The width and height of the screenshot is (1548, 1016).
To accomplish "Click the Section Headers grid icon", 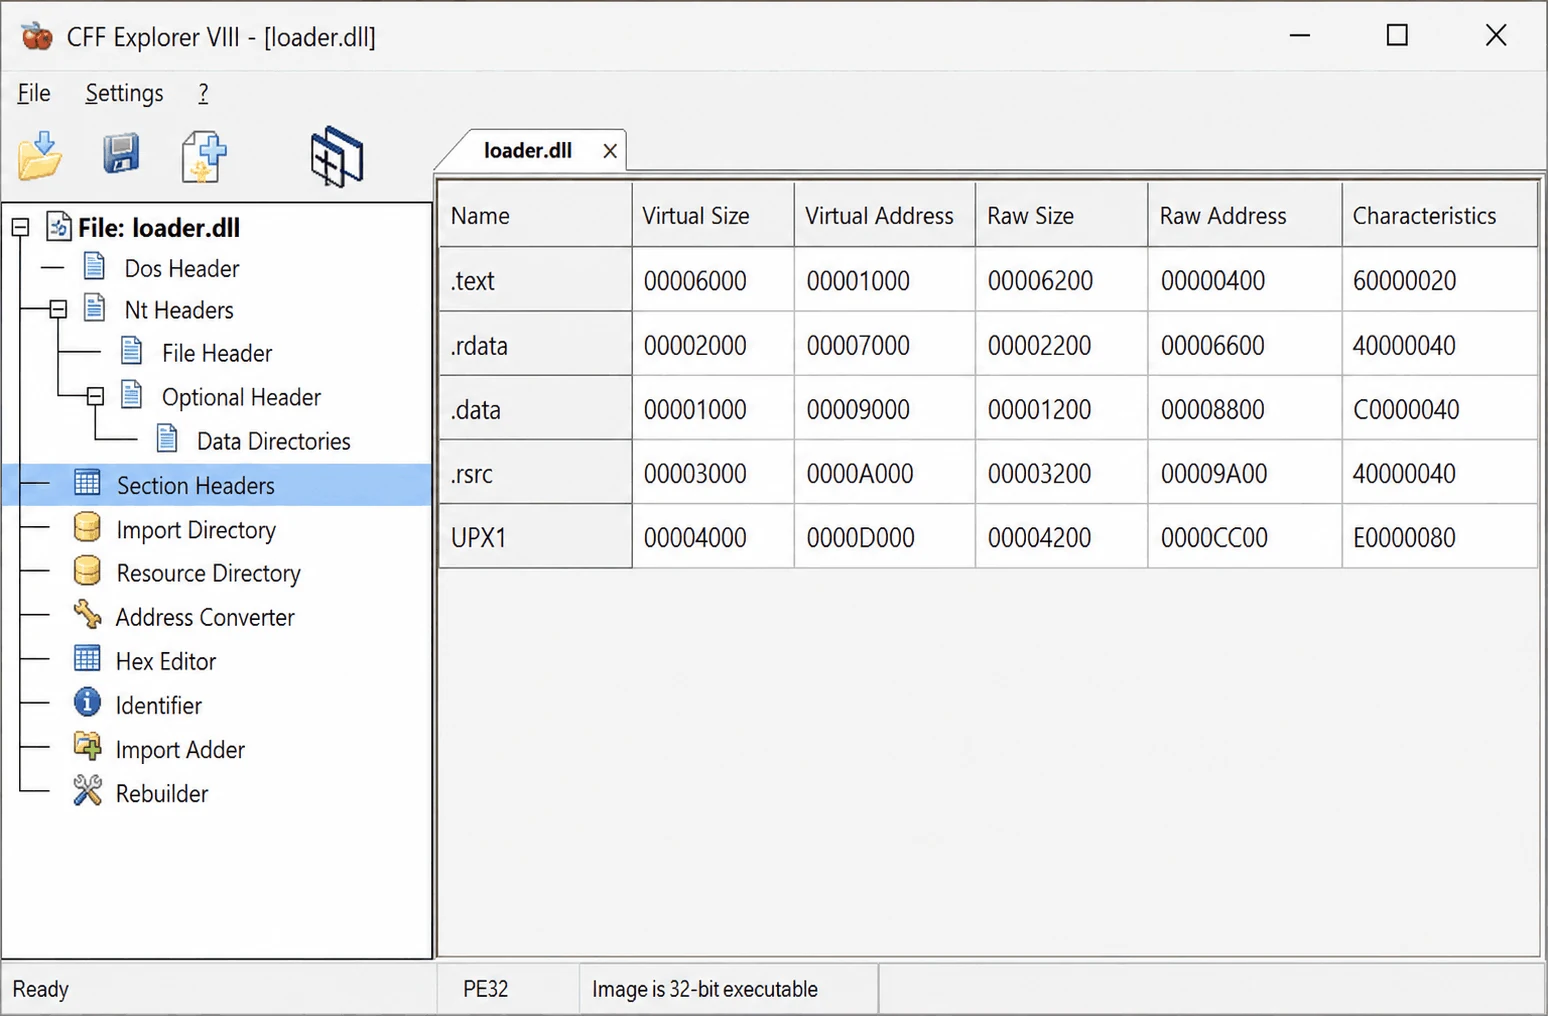I will [87, 483].
